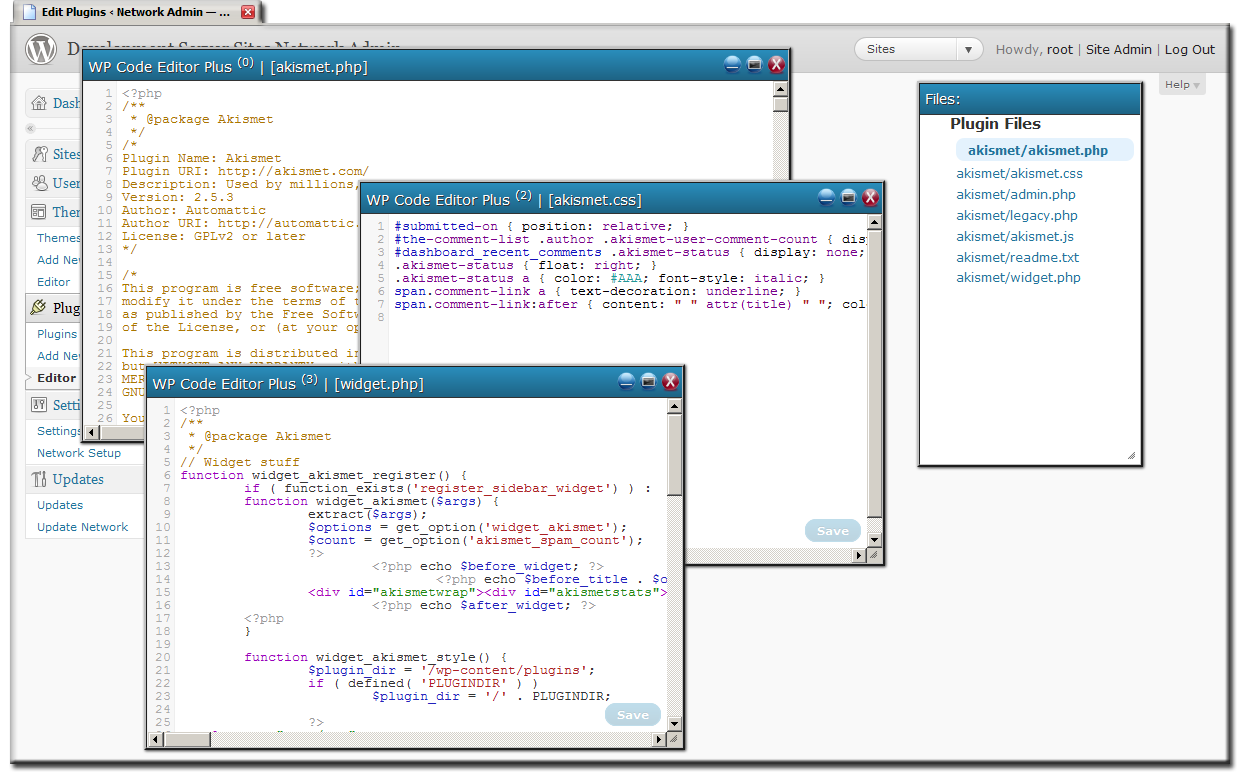Minimize the akismet.php editor window

point(733,65)
